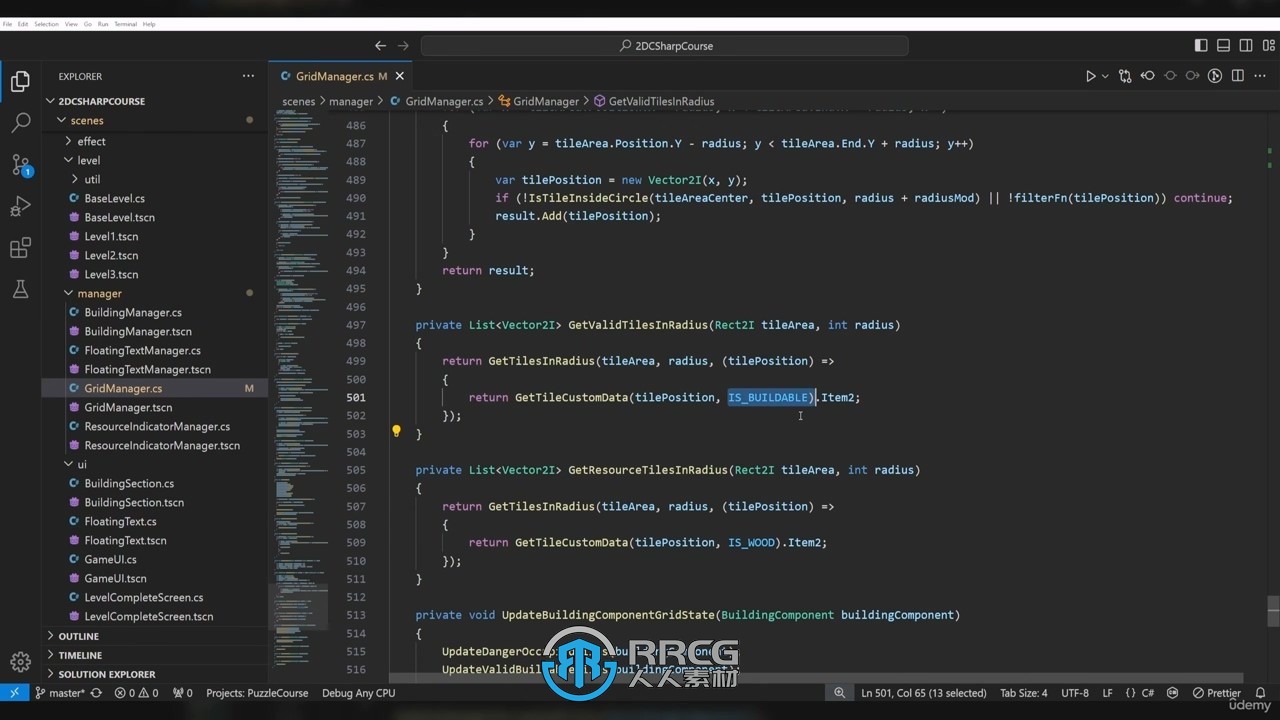The height and width of the screenshot is (720, 1280).
Task: Open the Terminal menu
Action: click(125, 24)
